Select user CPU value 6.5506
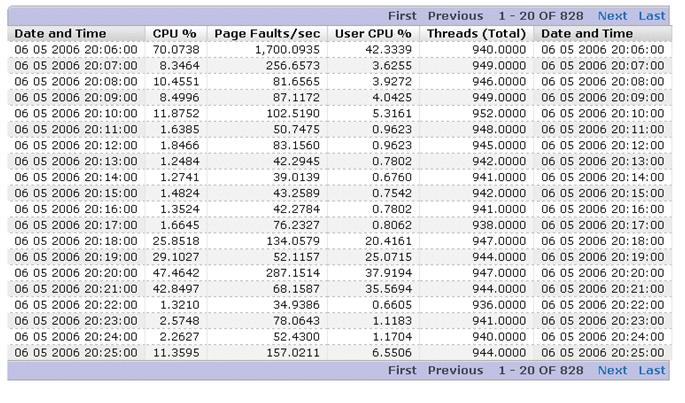This screenshot has height=403, width=685. tap(392, 353)
